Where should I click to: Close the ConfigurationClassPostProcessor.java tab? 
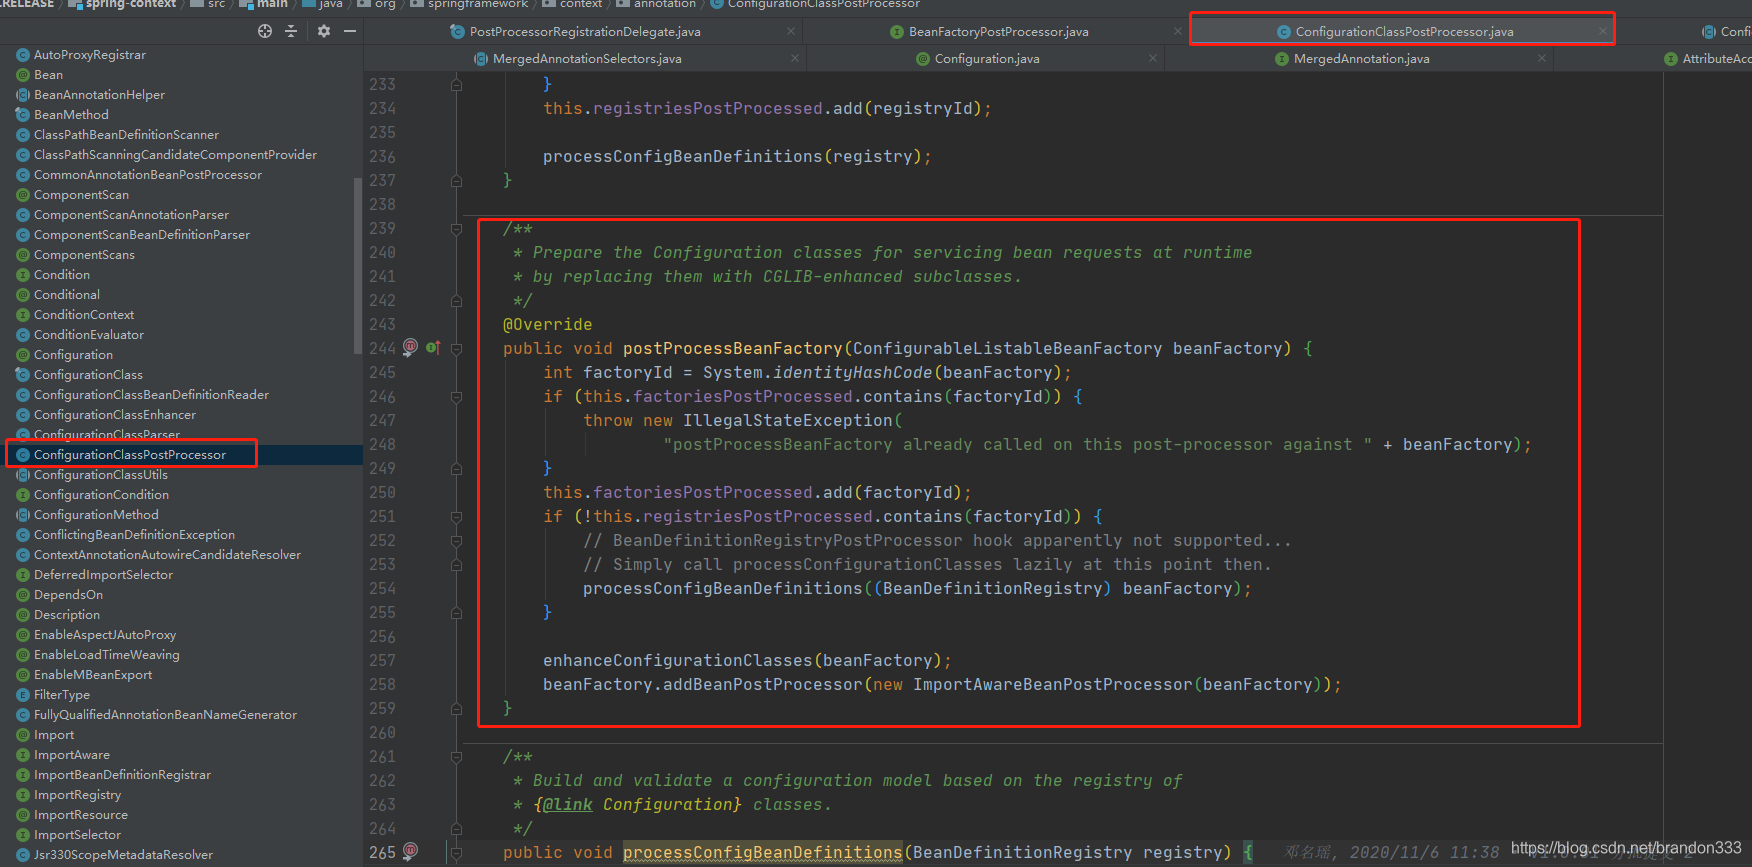tap(1603, 32)
